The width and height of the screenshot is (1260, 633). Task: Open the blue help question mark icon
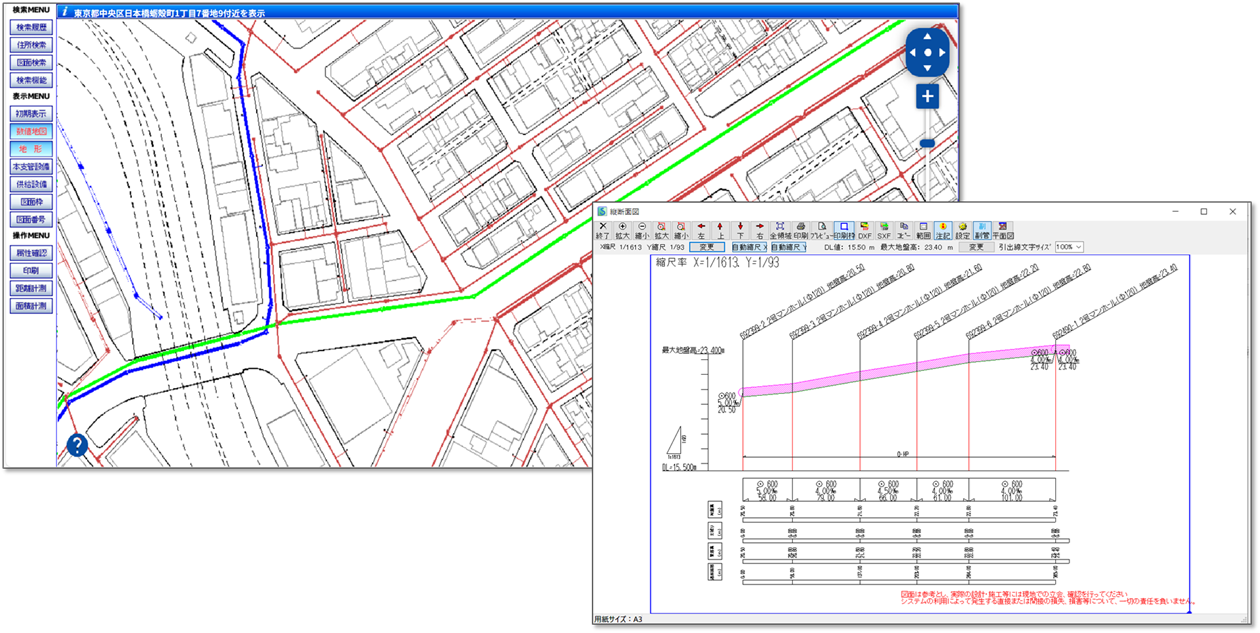tap(77, 446)
